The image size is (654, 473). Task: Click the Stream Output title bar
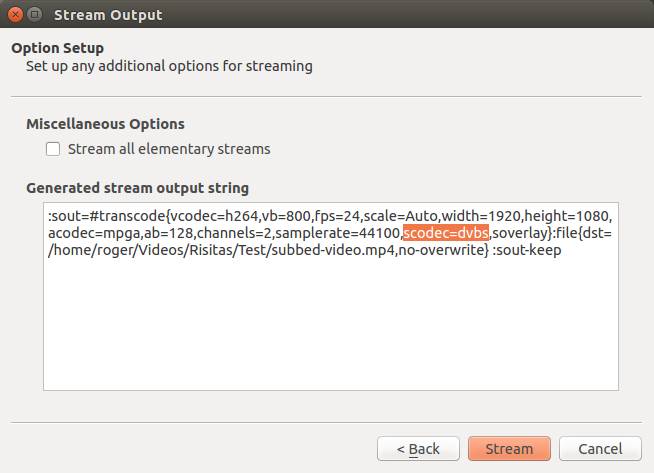click(x=300, y=15)
